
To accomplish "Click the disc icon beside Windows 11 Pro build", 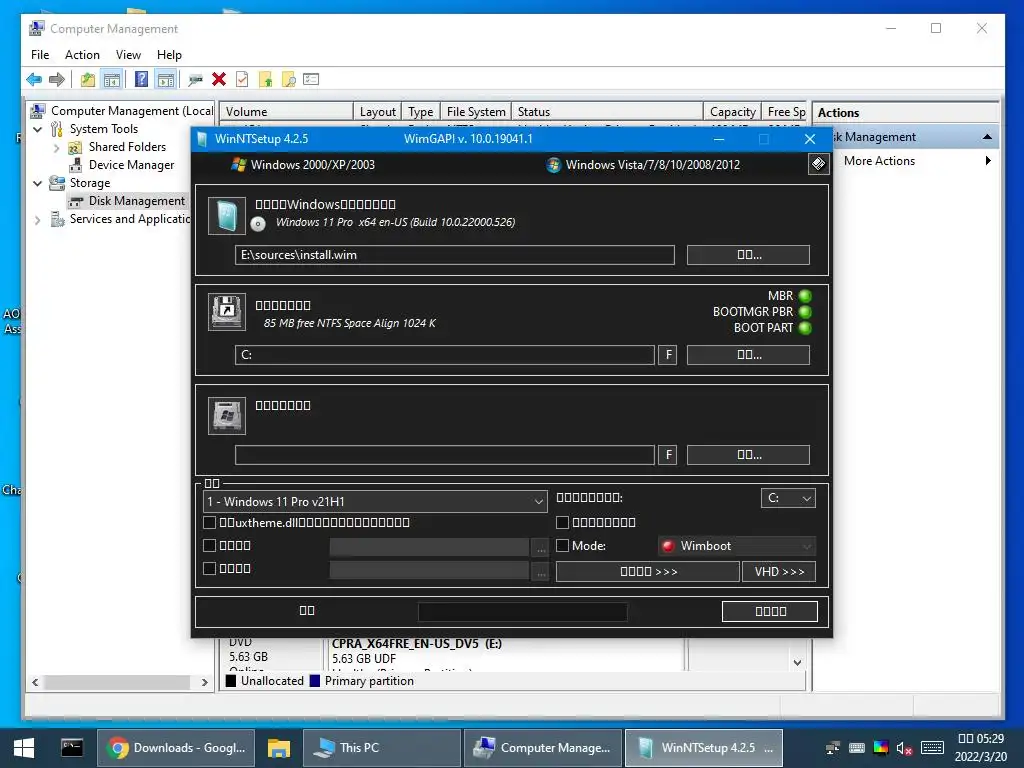I will 259,224.
